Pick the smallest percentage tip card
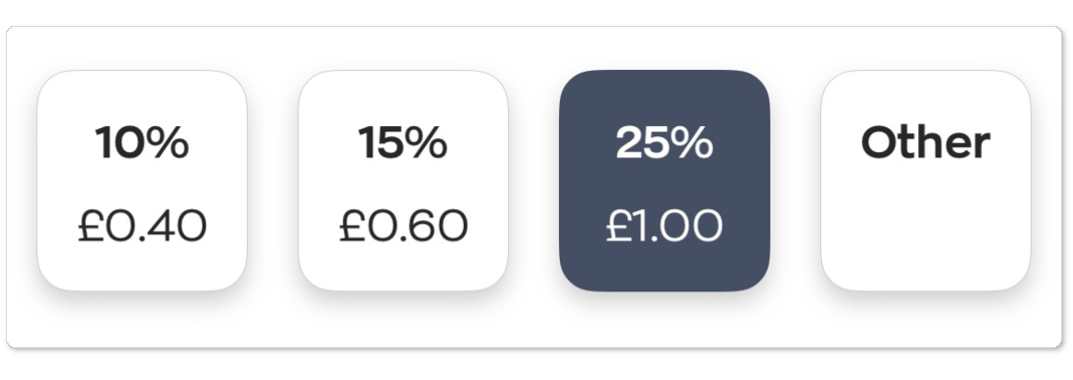 click(x=142, y=181)
